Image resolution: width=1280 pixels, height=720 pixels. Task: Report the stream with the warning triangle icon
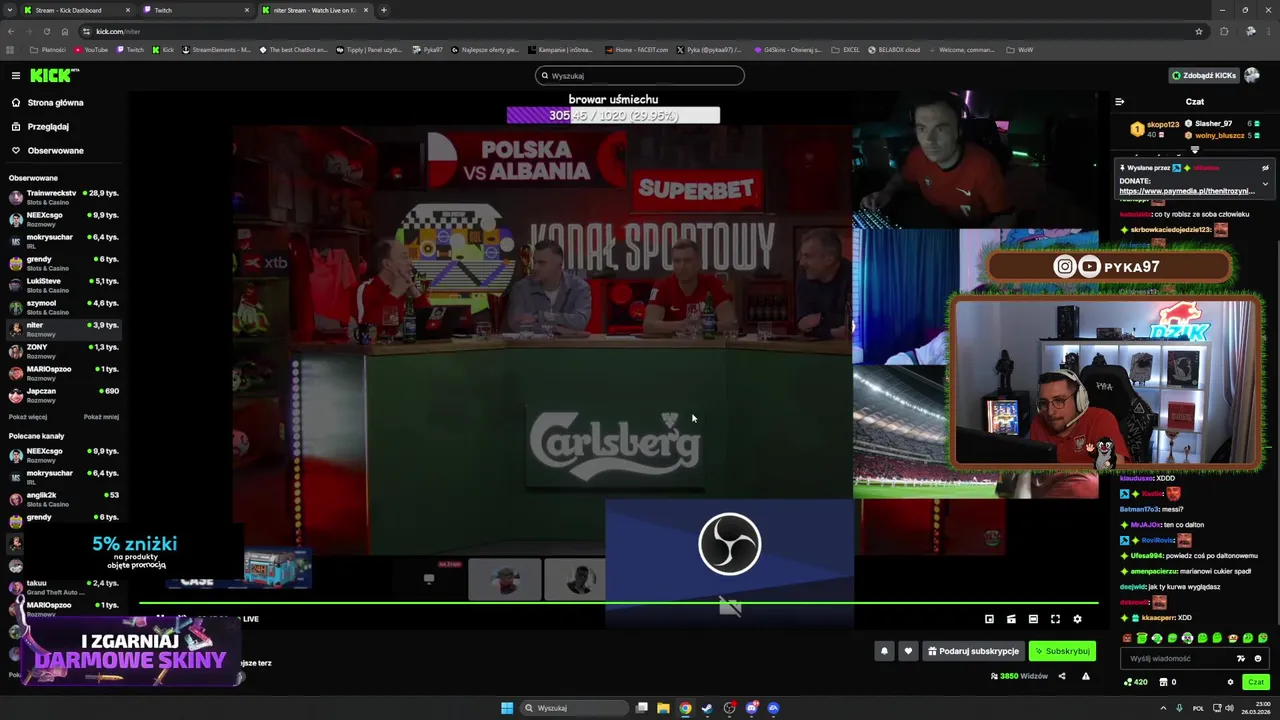[x=1086, y=676]
